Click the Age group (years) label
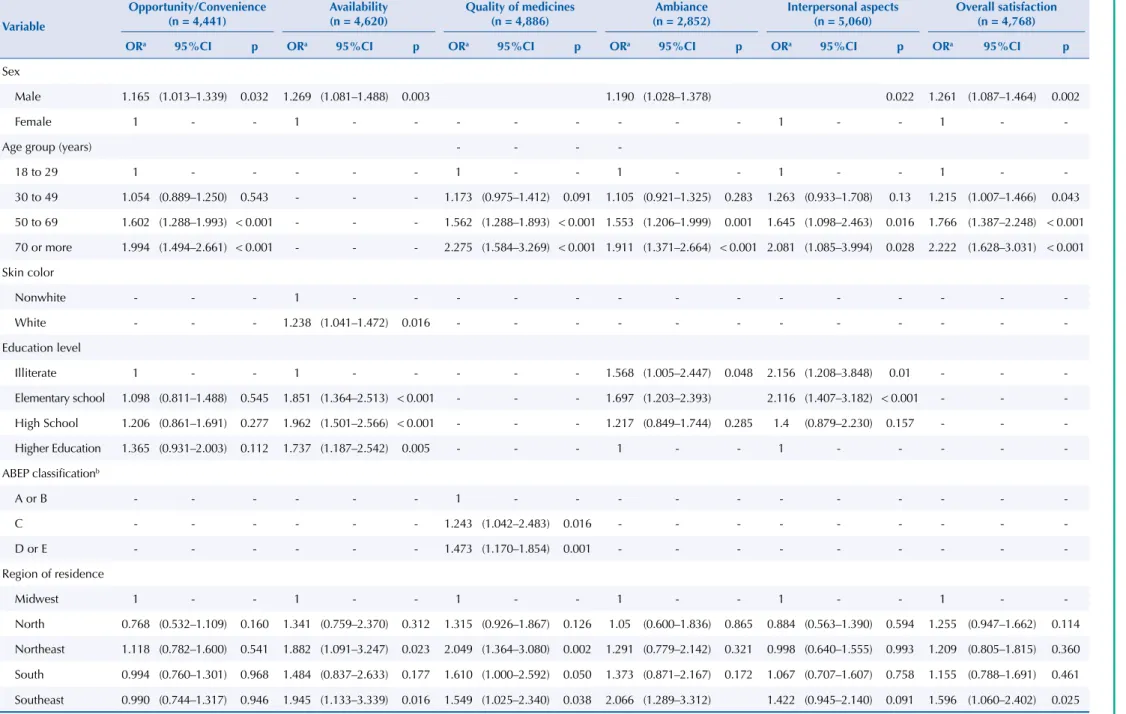Image resolution: width=1126 pixels, height=714 pixels. click(47, 147)
